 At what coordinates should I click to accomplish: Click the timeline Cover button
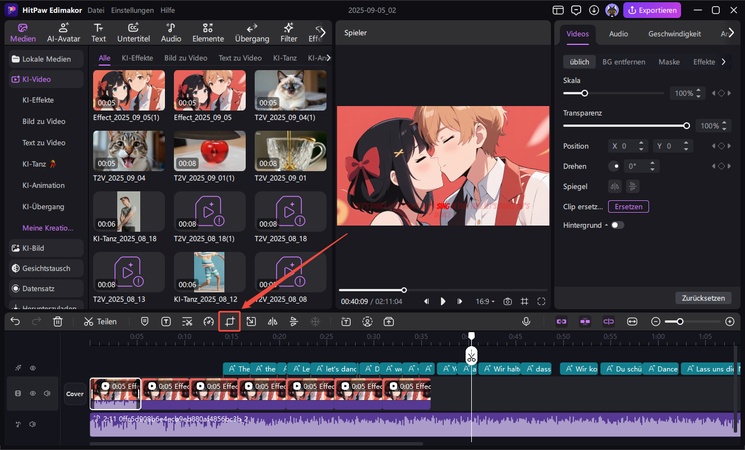click(x=75, y=394)
